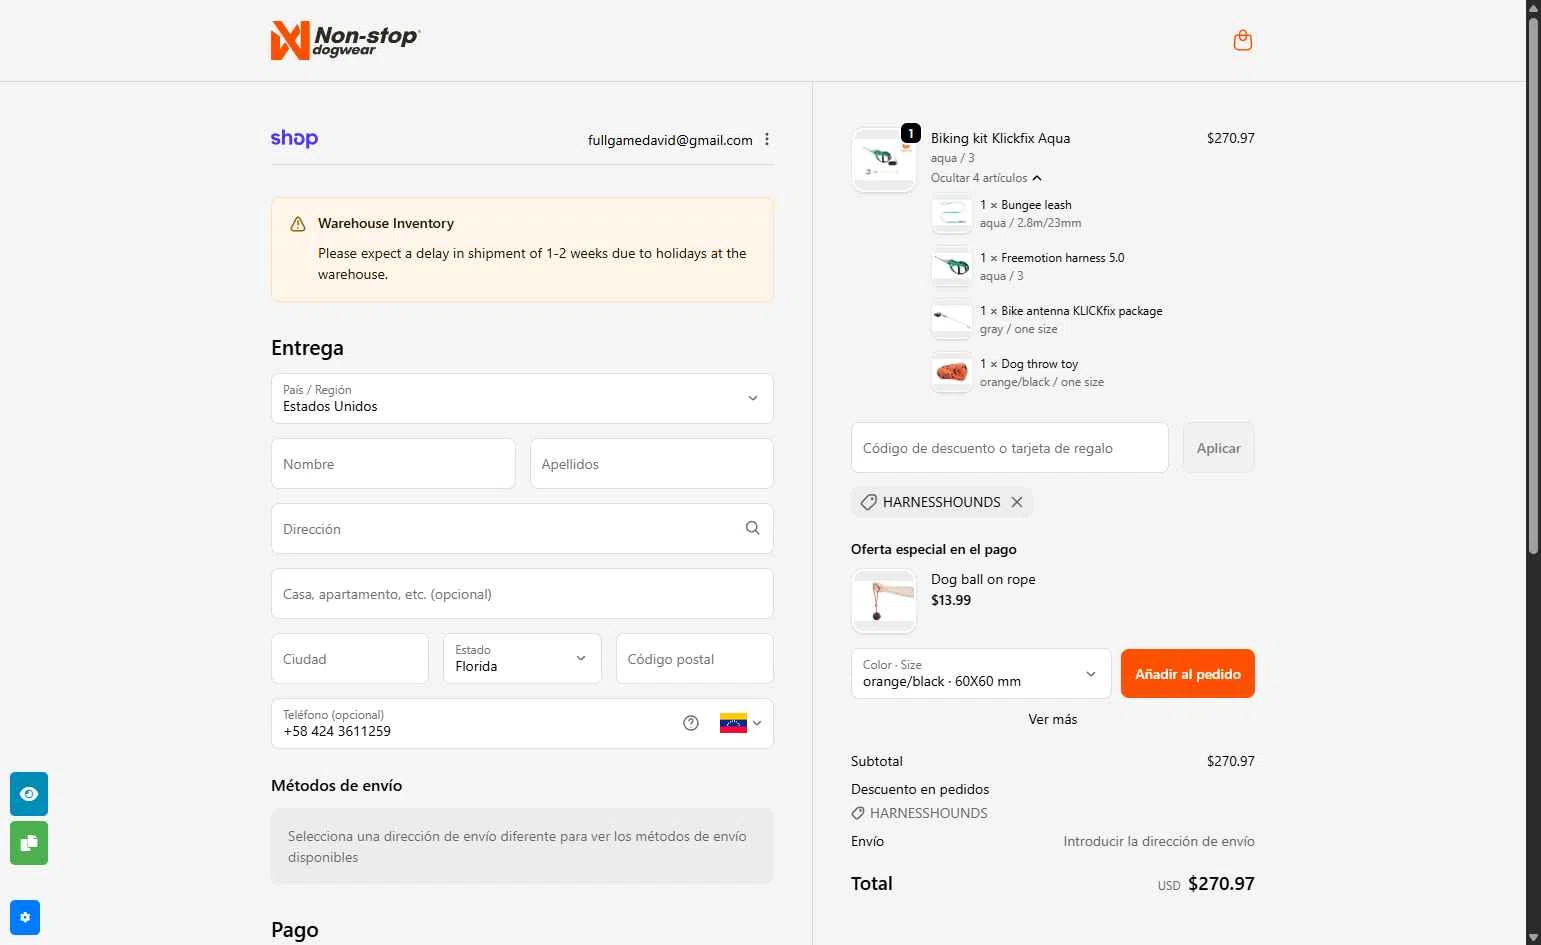Click the phone help question mark icon

pyautogui.click(x=691, y=723)
